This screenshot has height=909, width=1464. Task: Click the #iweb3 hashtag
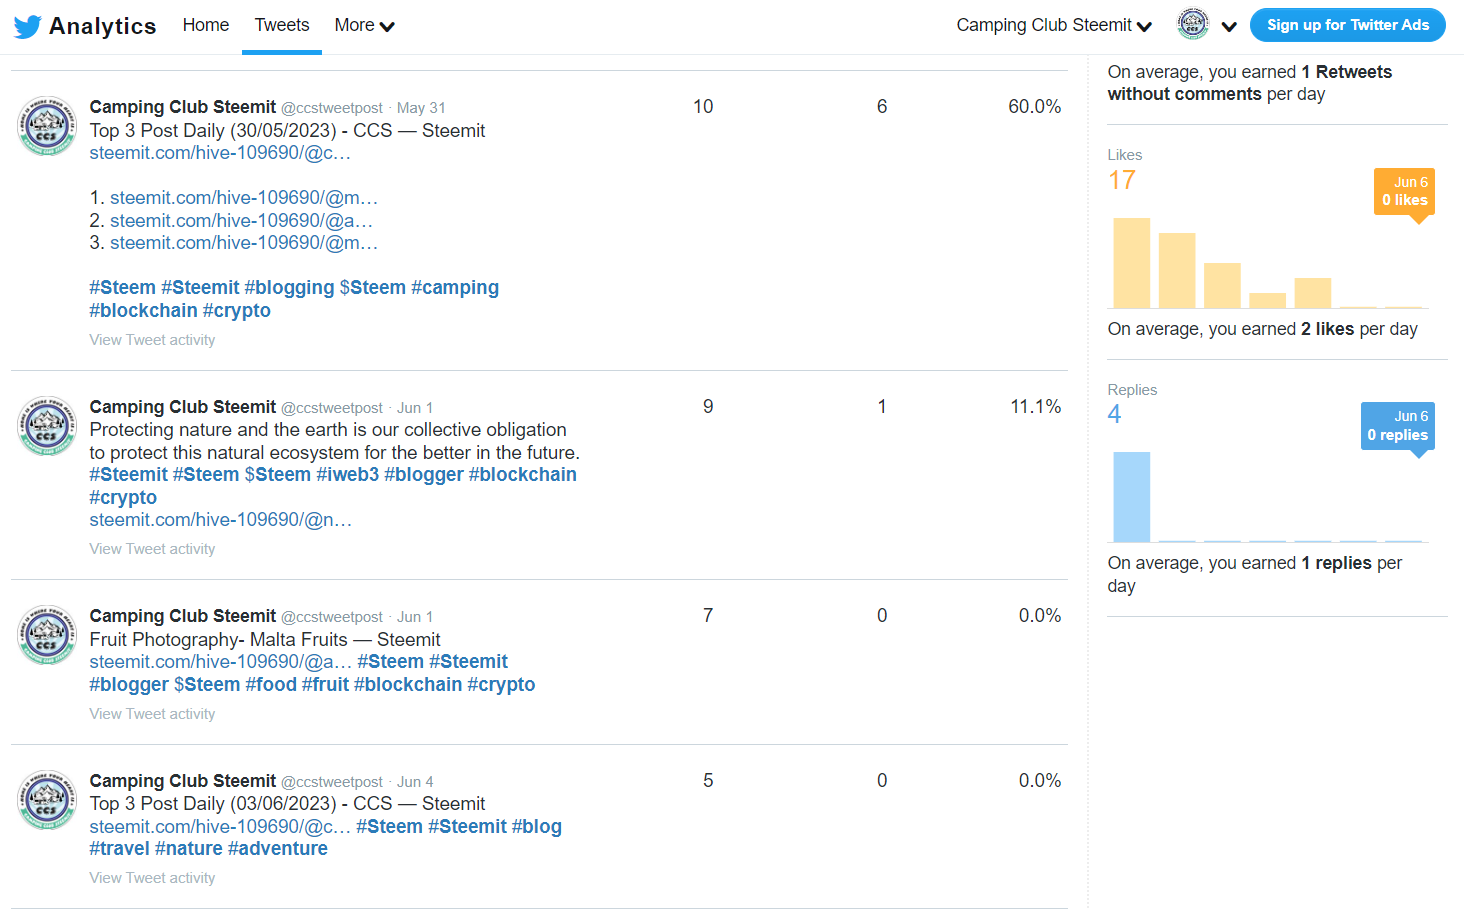(x=348, y=475)
